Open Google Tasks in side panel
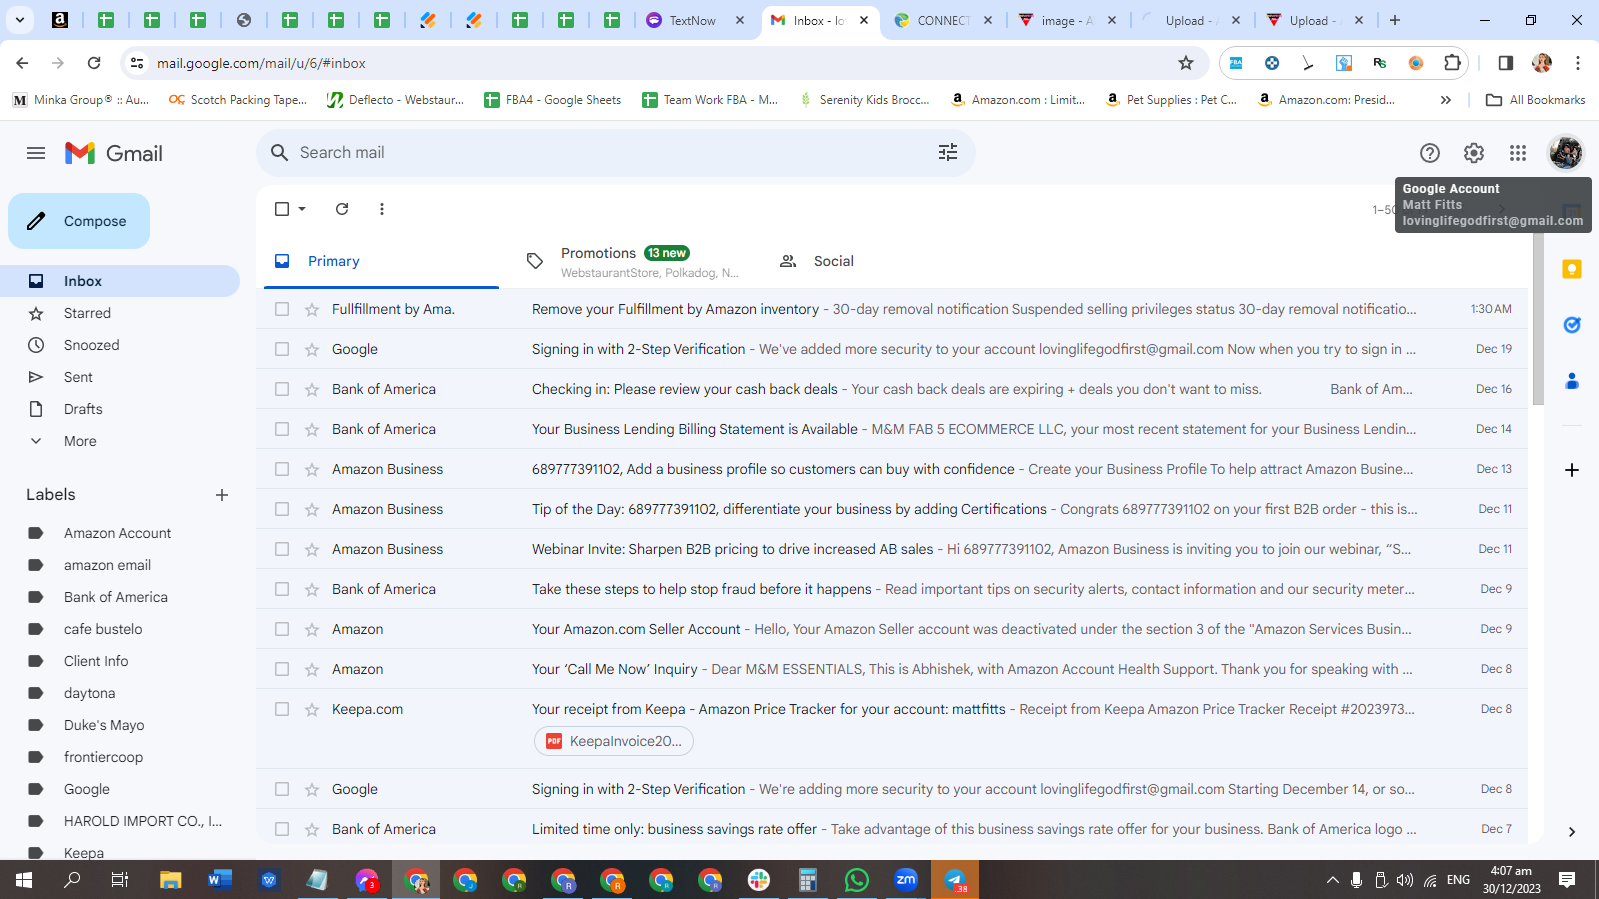Screen dimensions: 1599x899 point(1572,325)
